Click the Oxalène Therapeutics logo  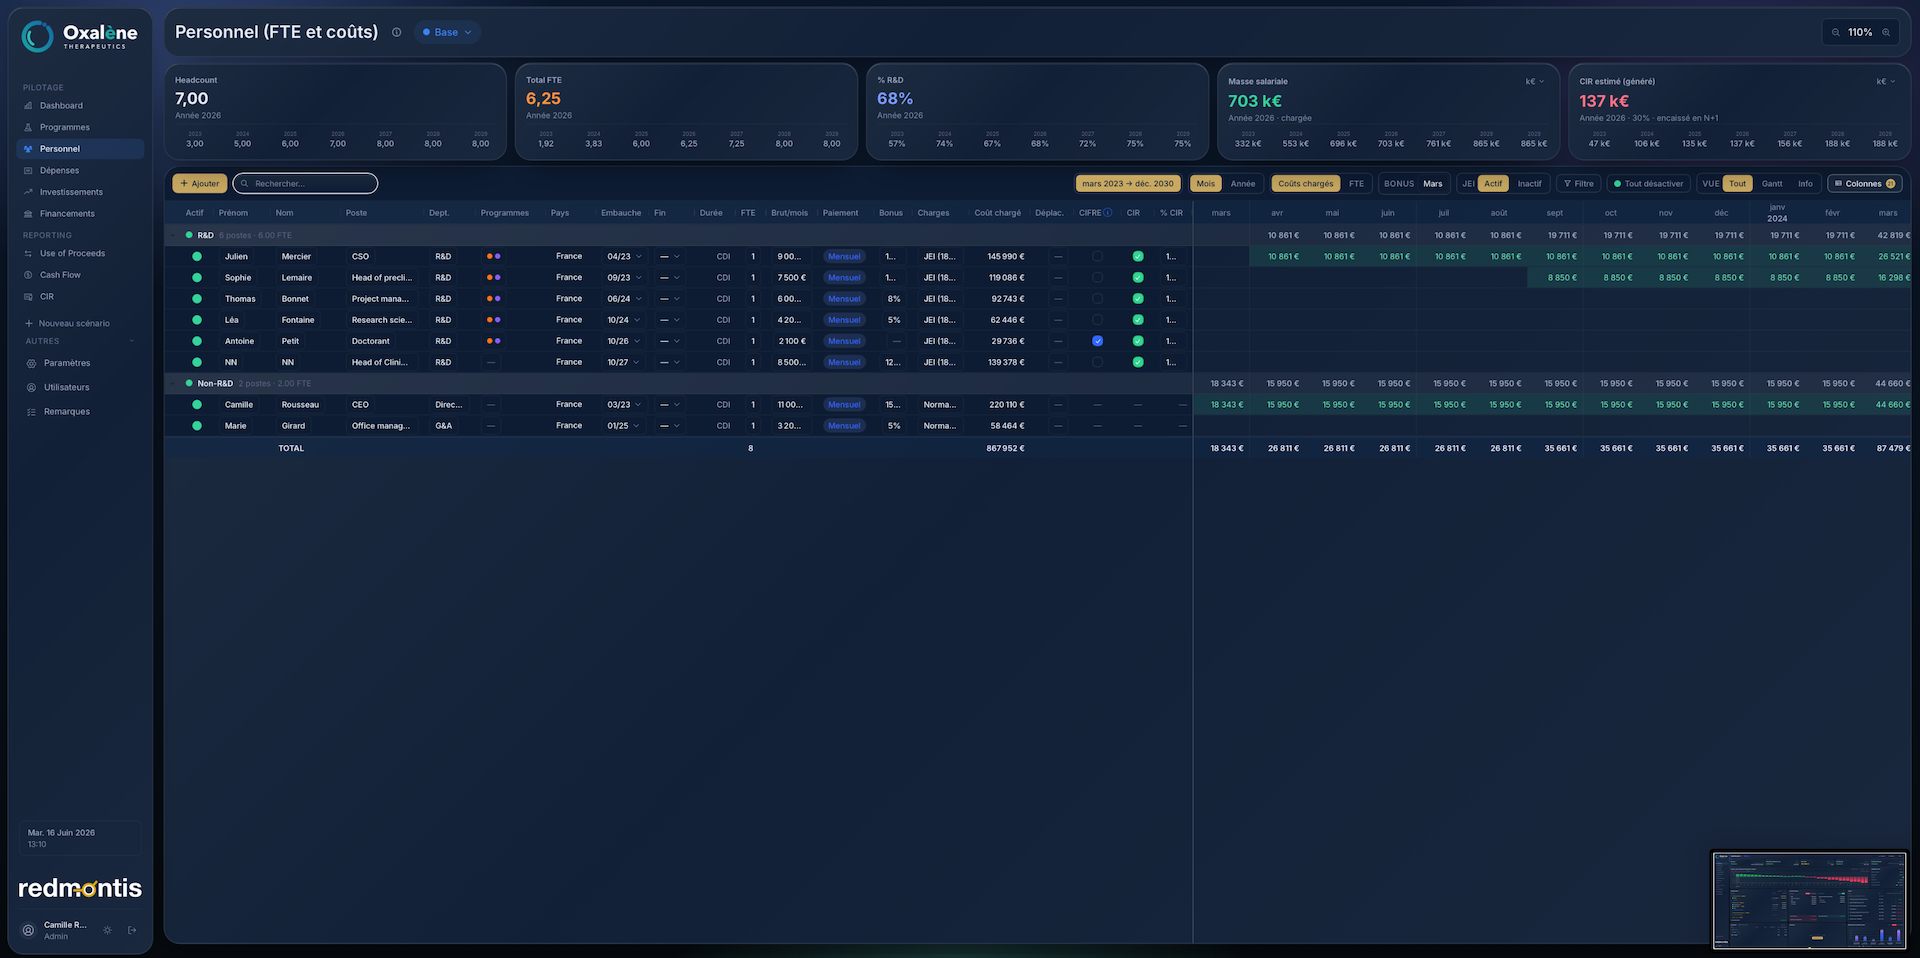click(x=80, y=36)
